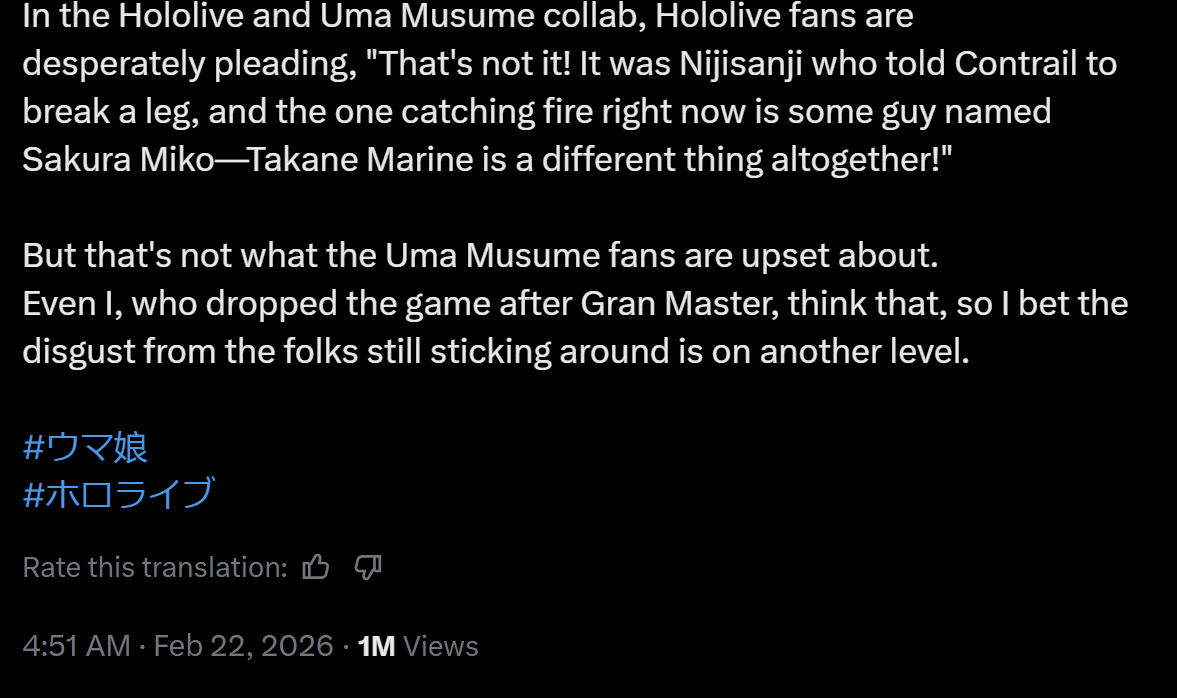1177x698 pixels.
Task: Click the thumbs down translation rating icon
Action: [368, 568]
